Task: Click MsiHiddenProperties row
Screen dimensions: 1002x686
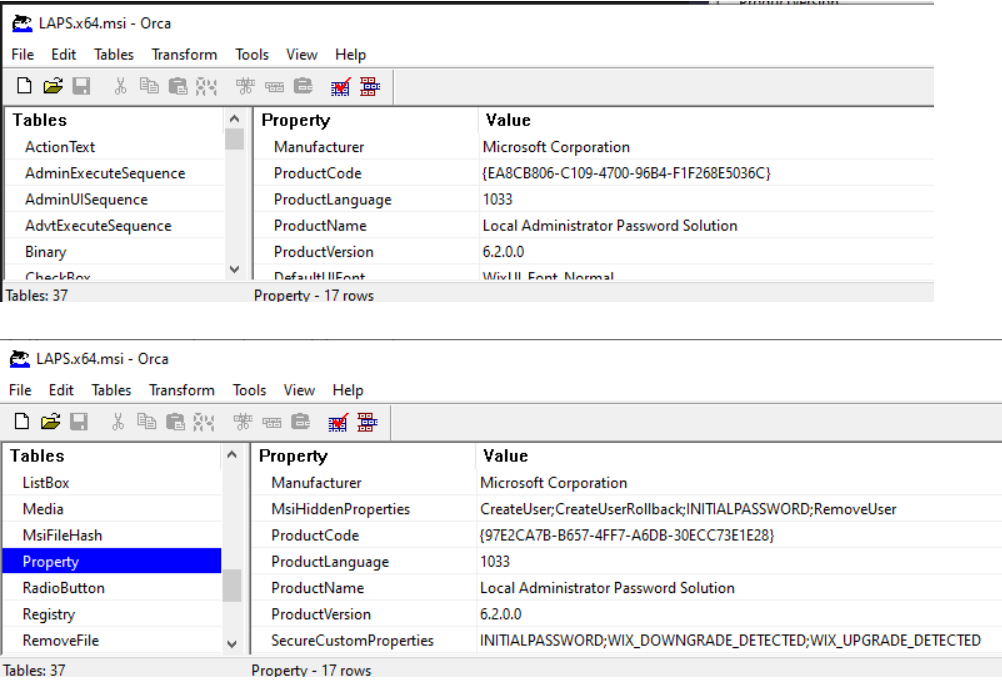Action: pos(627,509)
